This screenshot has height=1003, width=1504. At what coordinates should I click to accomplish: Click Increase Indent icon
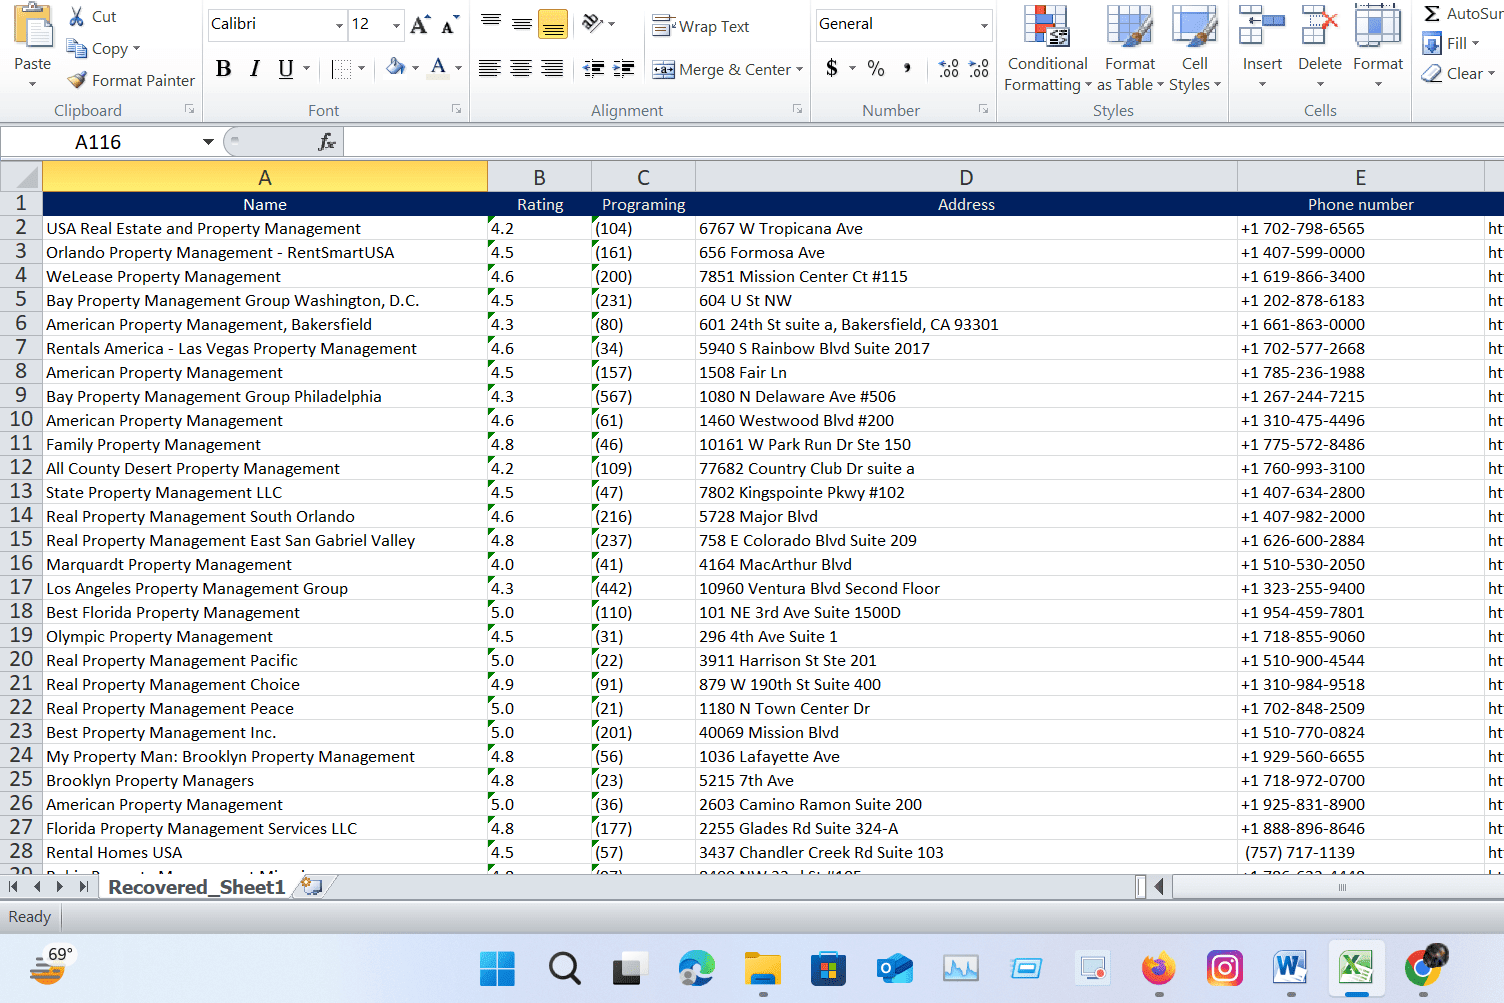(x=624, y=68)
